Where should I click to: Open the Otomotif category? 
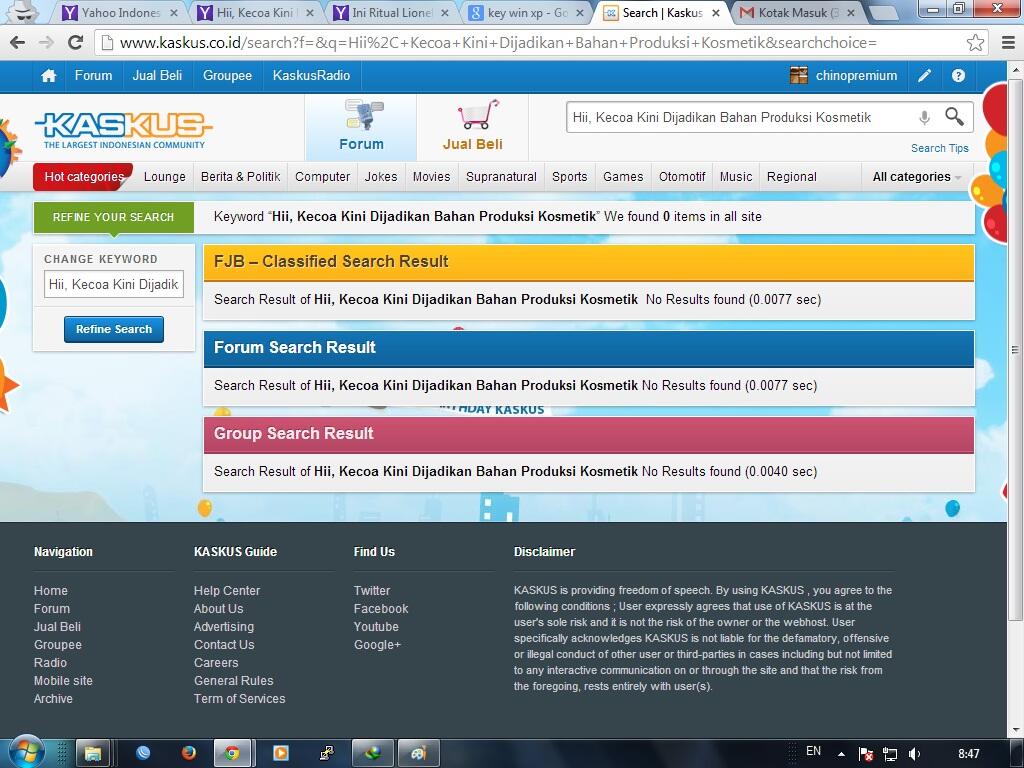(682, 177)
